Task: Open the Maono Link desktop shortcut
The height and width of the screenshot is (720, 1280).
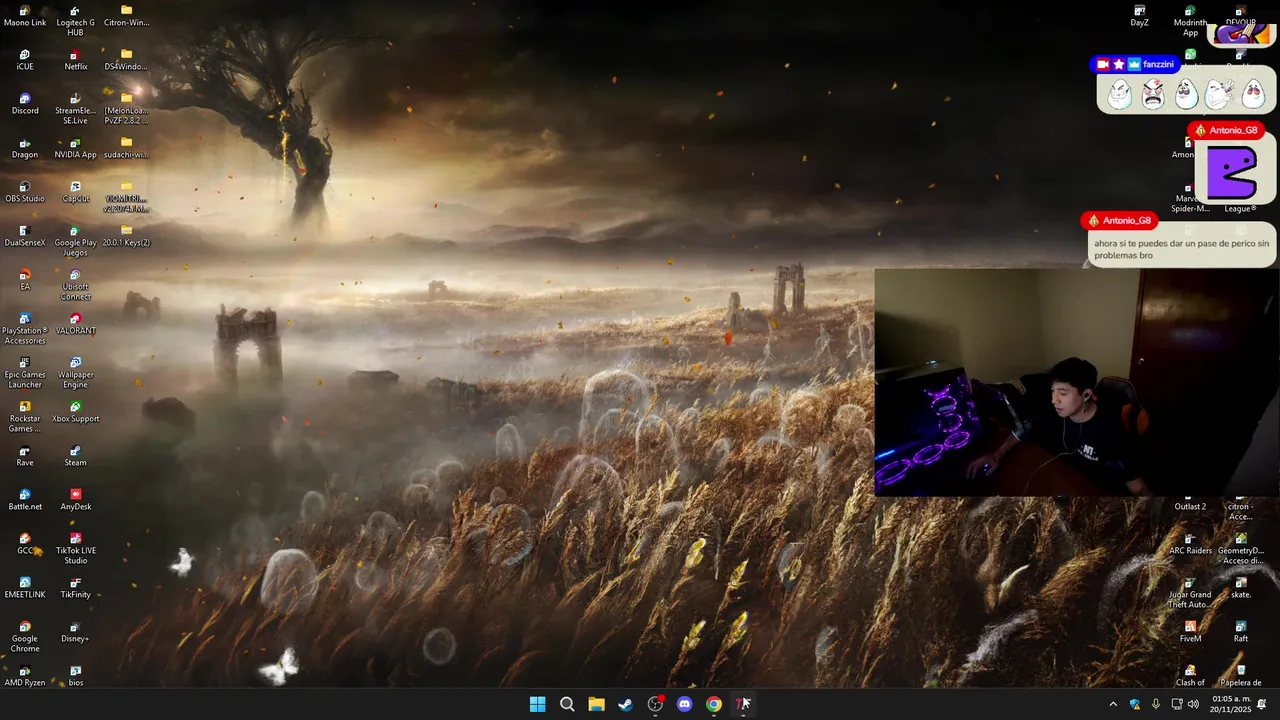Action: click(x=25, y=16)
